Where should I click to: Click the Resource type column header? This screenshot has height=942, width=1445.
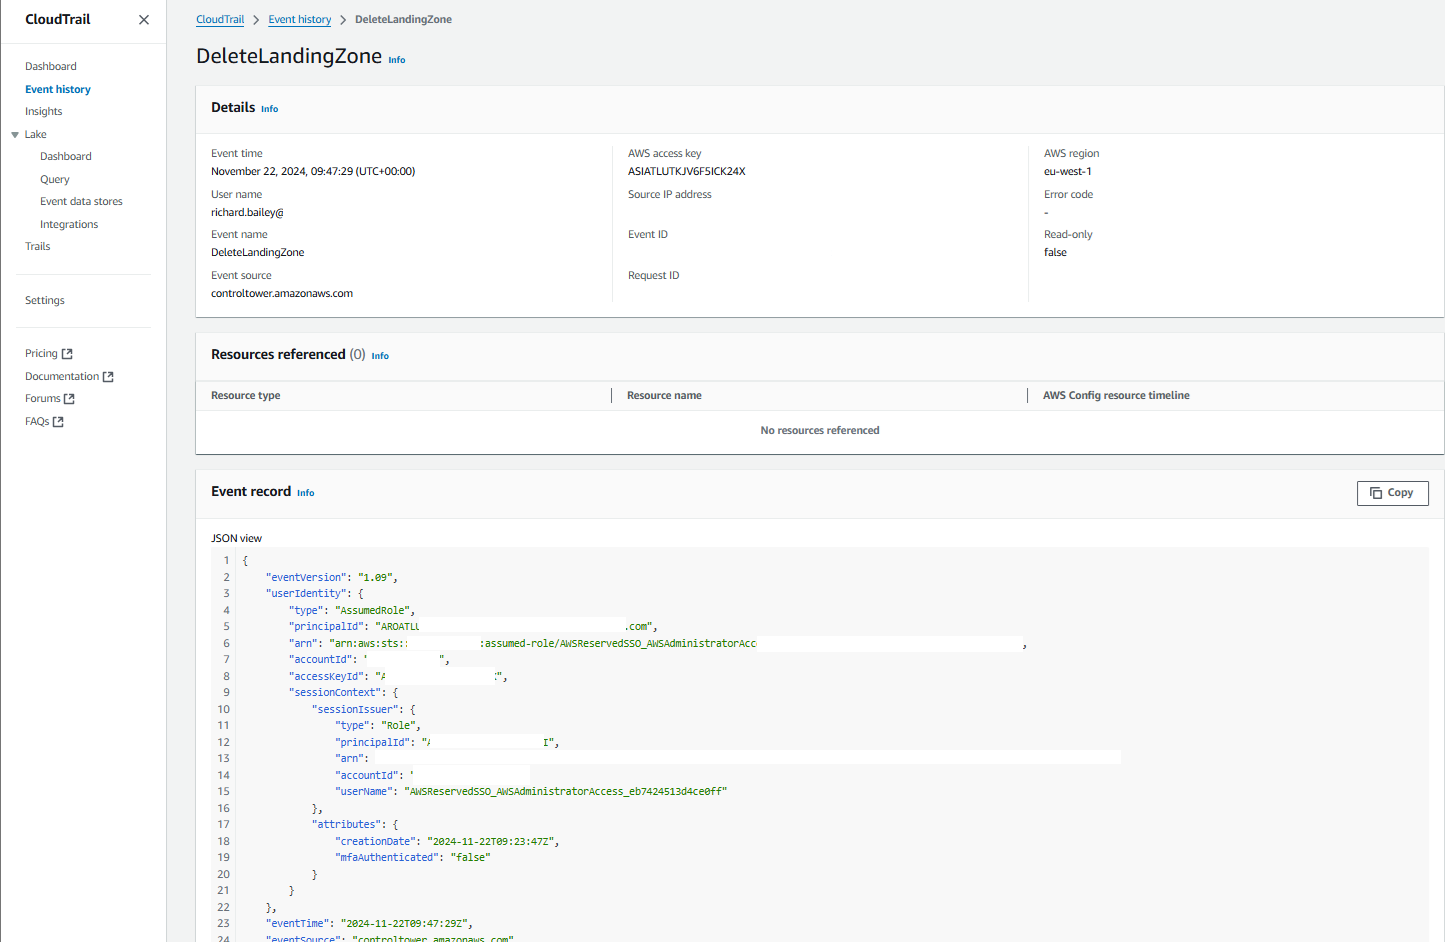point(246,396)
